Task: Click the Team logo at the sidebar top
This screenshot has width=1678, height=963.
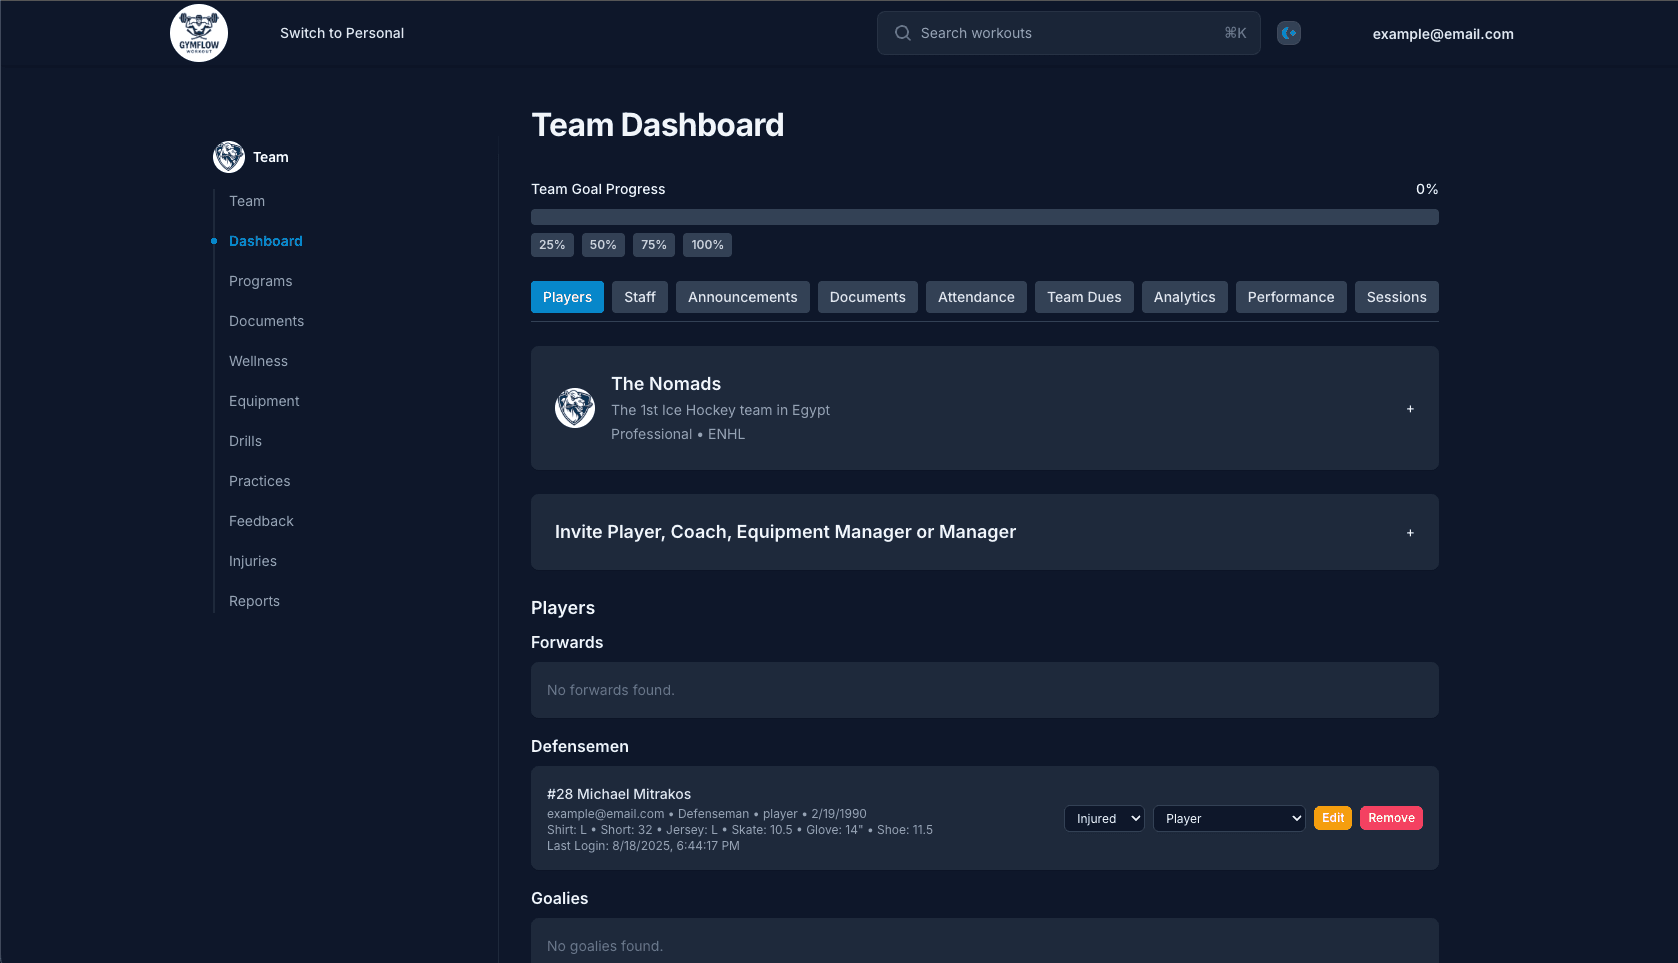Action: 228,156
